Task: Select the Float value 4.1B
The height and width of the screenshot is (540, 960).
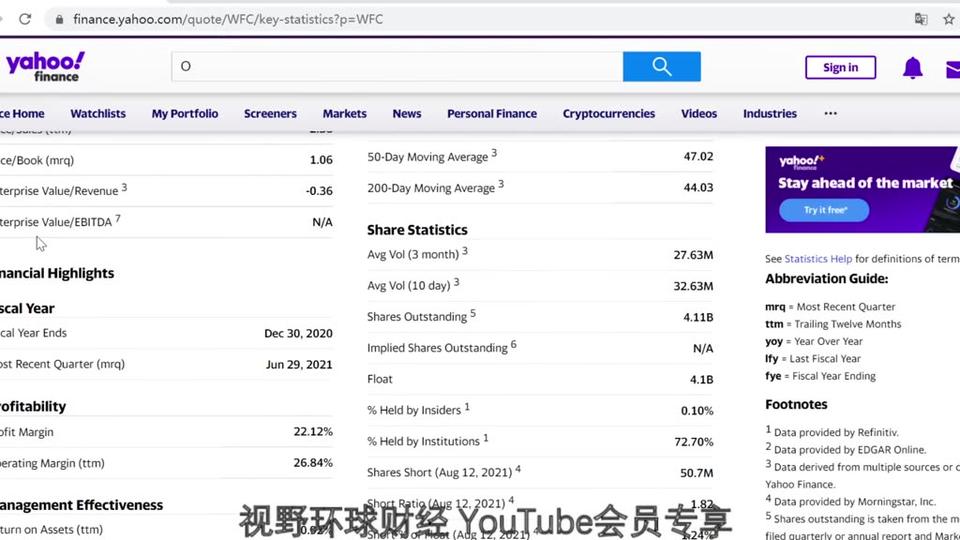Action: [x=702, y=380]
